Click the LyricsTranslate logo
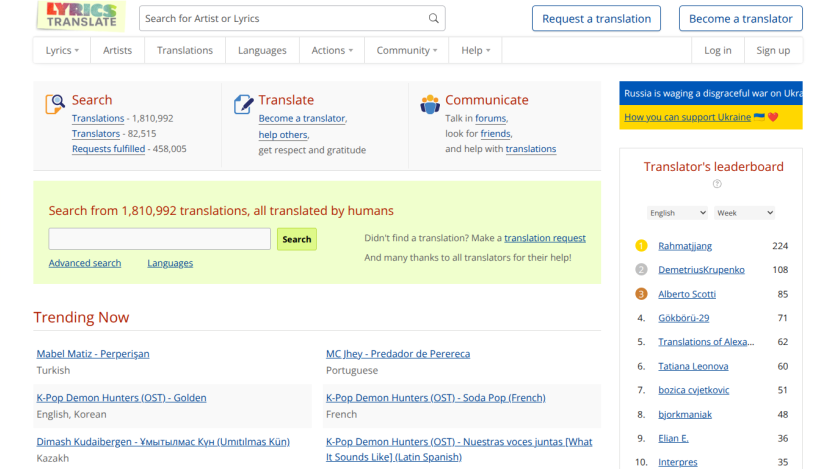Image resolution: width=835 pixels, height=469 pixels. click(x=81, y=15)
